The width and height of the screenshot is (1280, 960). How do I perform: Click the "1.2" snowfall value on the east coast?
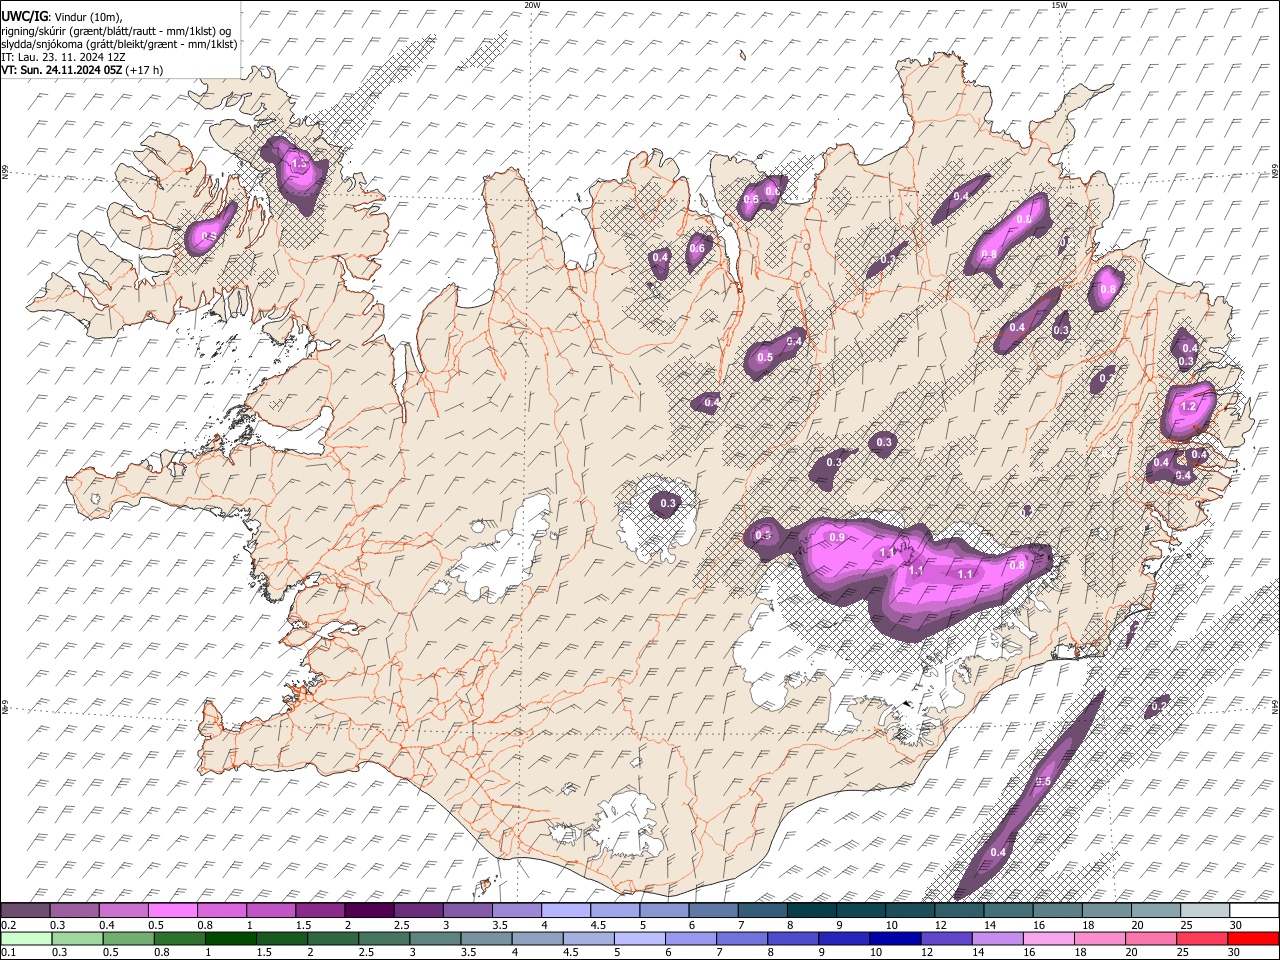[x=1189, y=407]
